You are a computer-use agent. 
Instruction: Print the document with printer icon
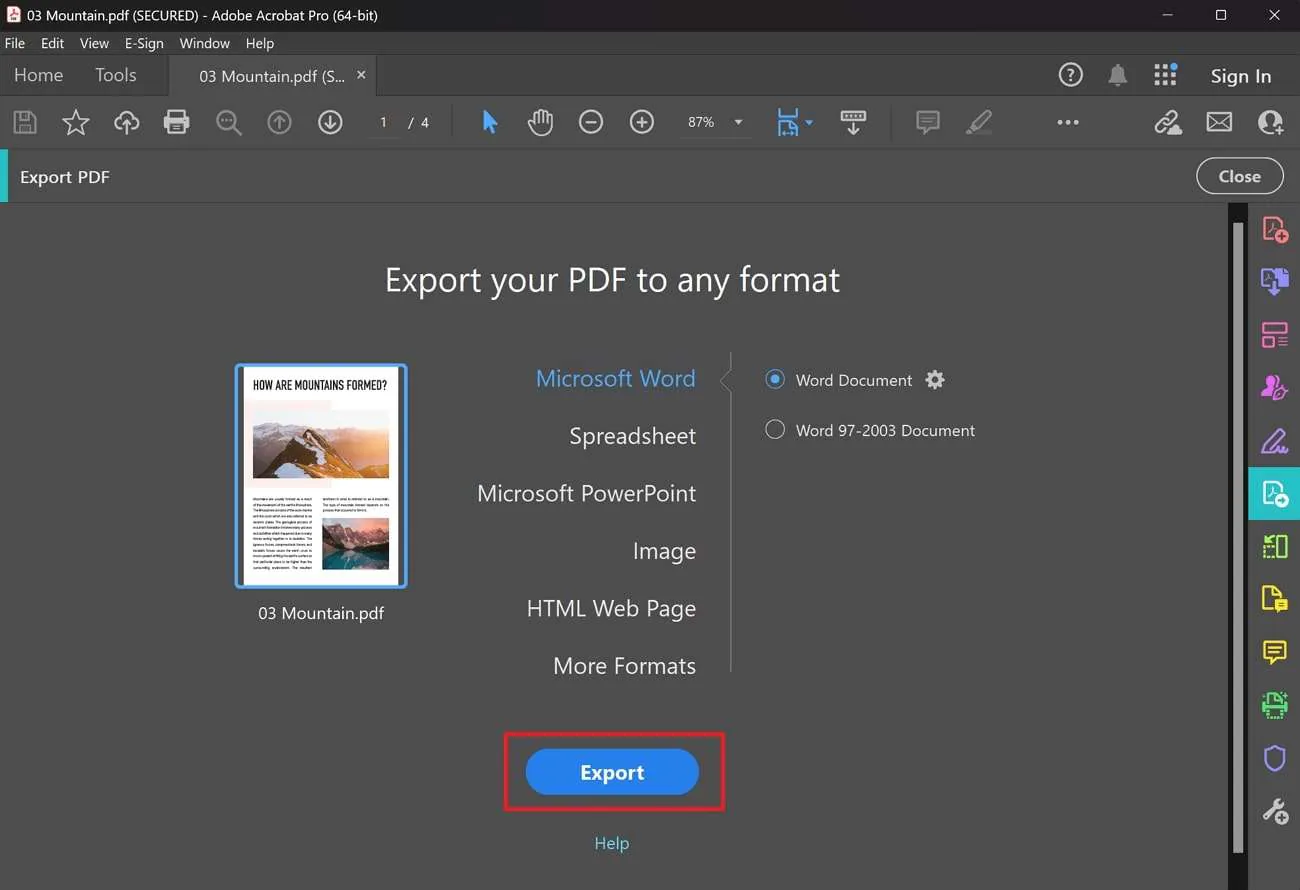point(177,122)
